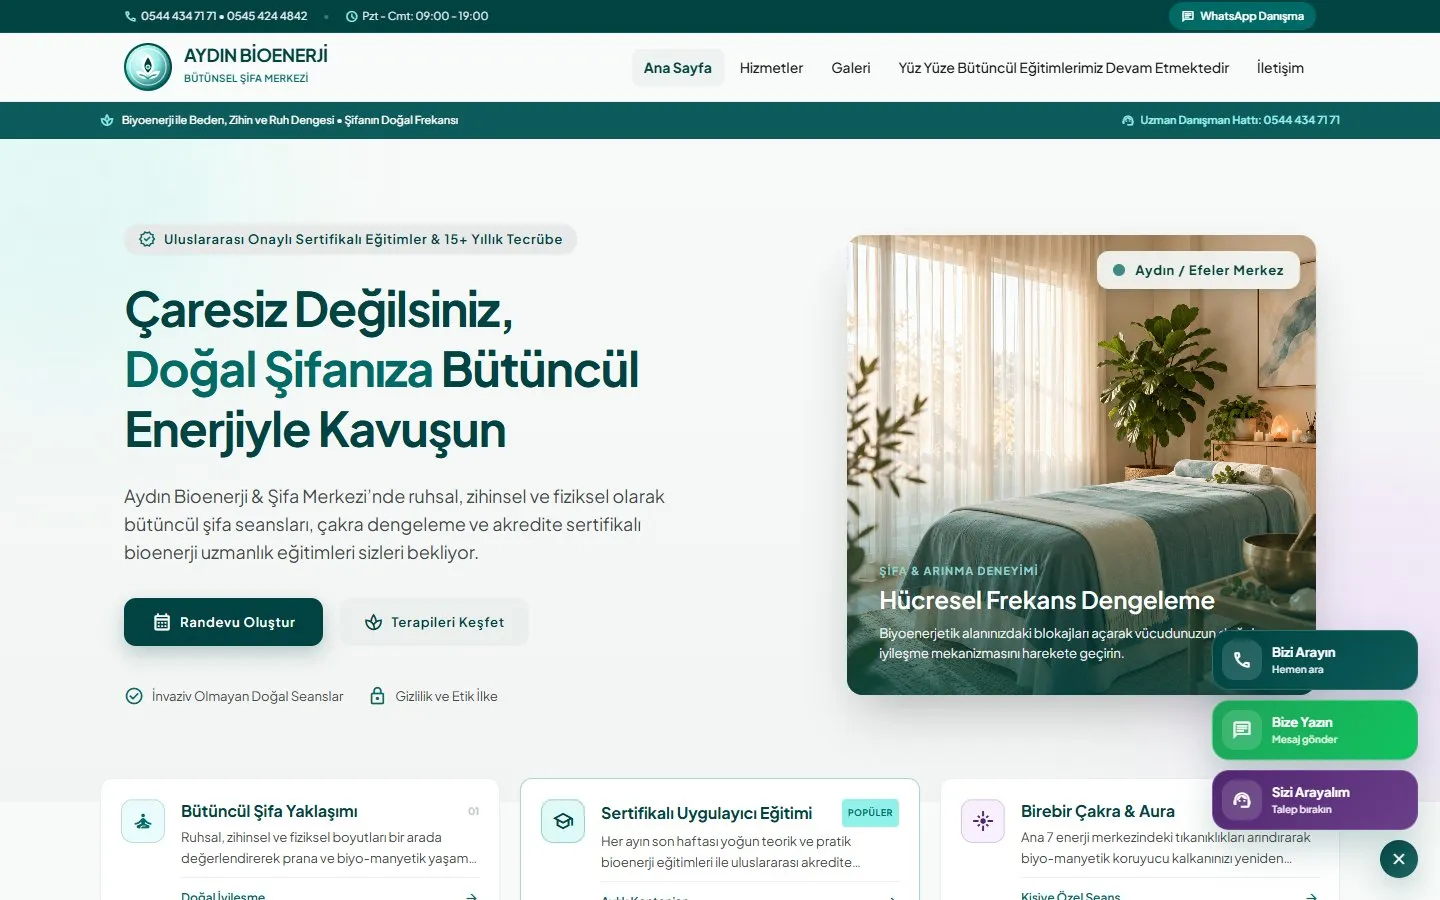Click the Aydın Bioenerji lotus logo
This screenshot has width=1440, height=900.
tap(148, 67)
